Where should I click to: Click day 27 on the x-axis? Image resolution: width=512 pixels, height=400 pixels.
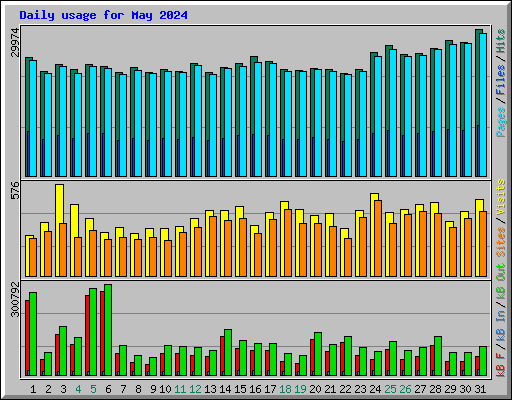point(420,389)
